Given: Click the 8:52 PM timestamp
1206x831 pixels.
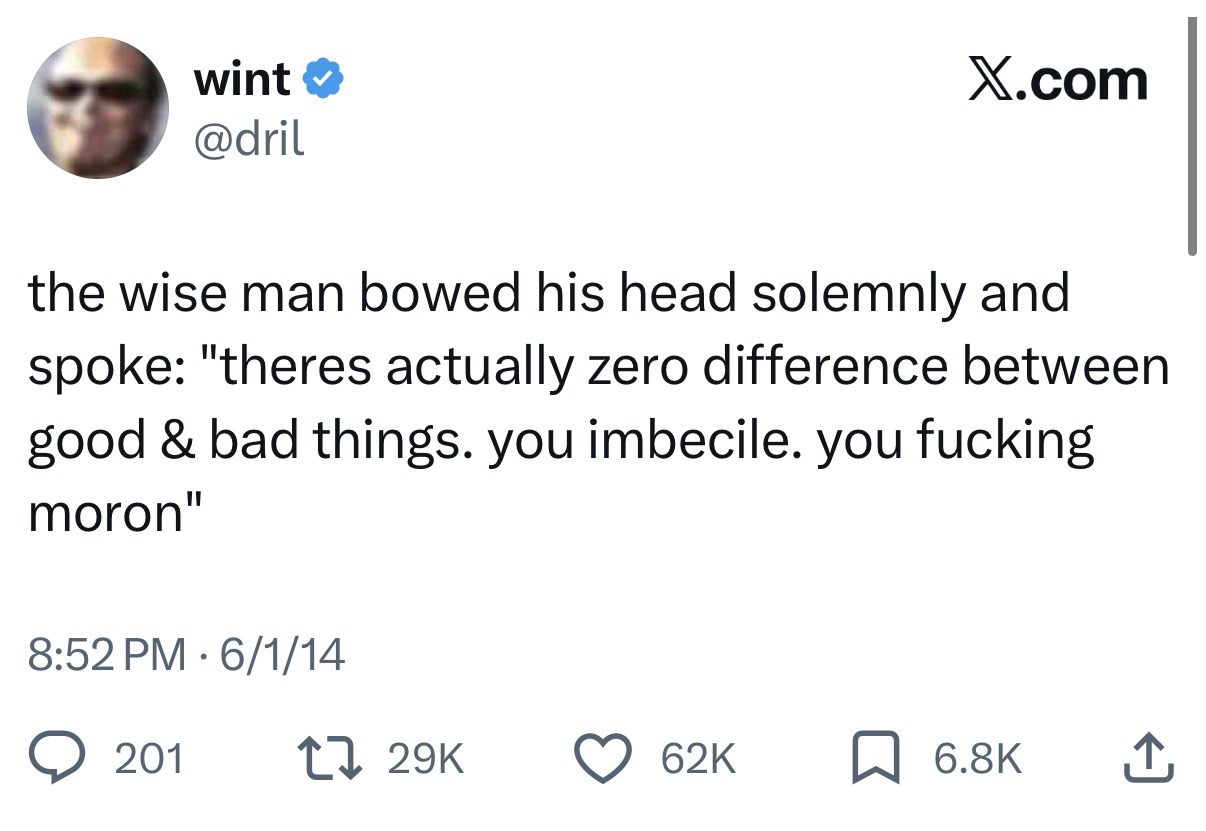Looking at the screenshot, I should [106, 655].
